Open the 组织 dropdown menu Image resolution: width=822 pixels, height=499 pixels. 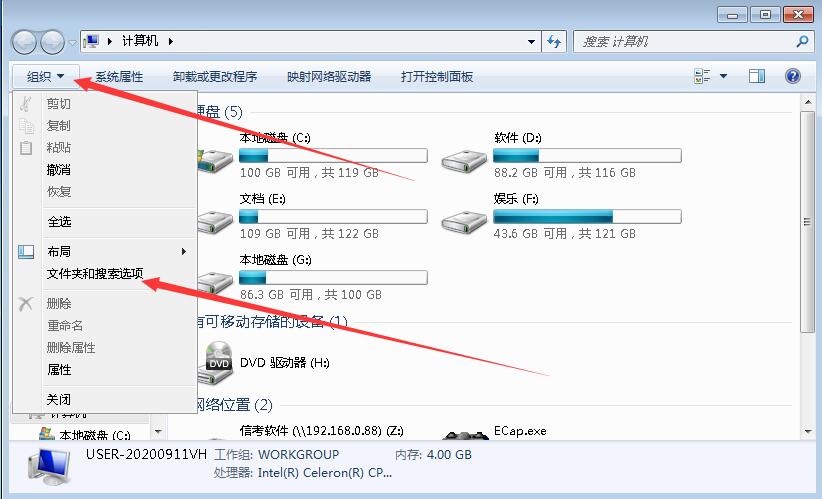46,77
